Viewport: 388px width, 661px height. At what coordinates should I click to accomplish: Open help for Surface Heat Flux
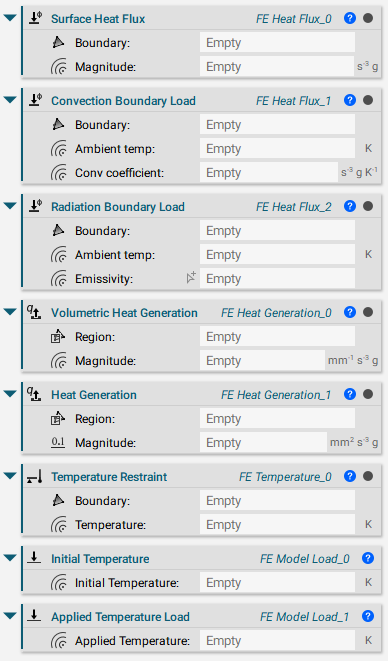(350, 18)
